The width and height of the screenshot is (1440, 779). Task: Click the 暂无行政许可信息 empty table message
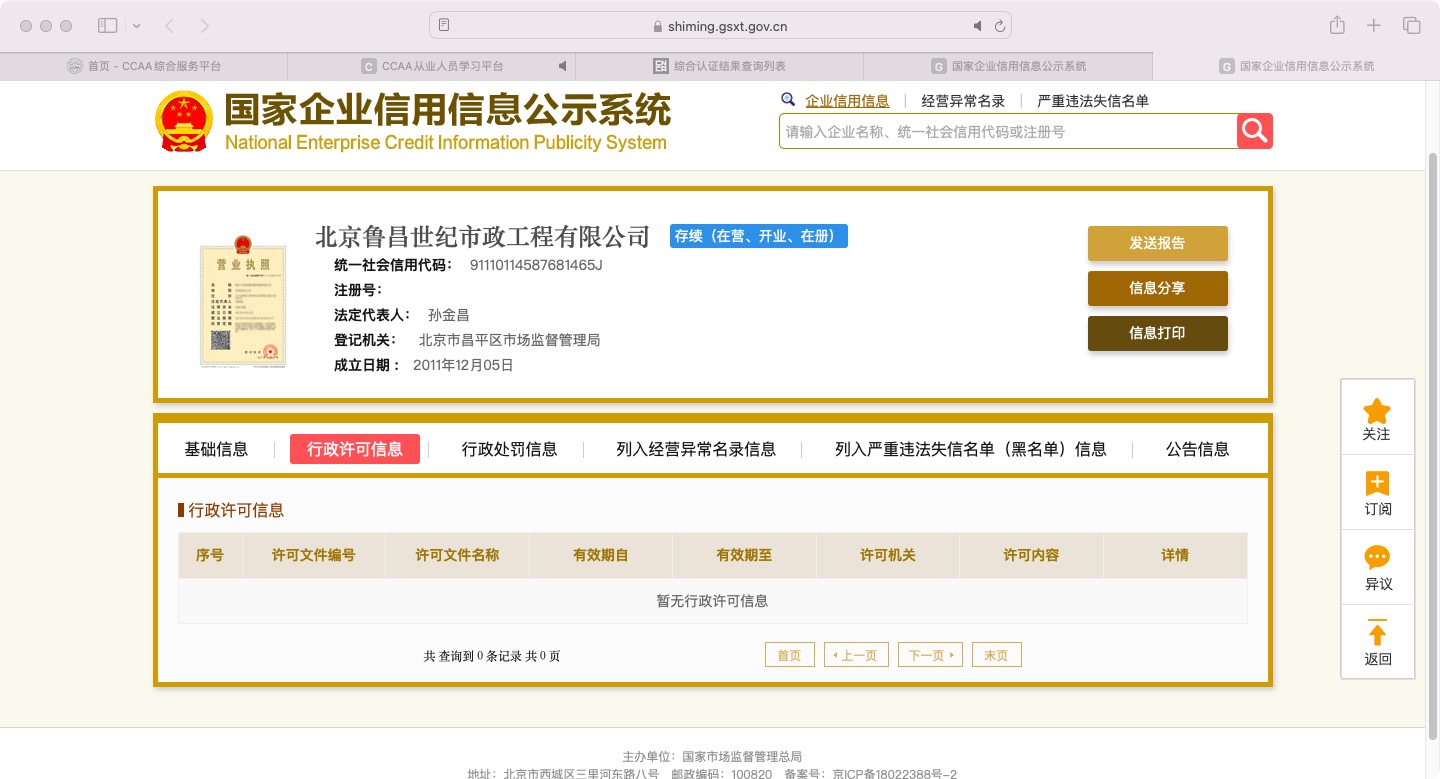coord(712,601)
